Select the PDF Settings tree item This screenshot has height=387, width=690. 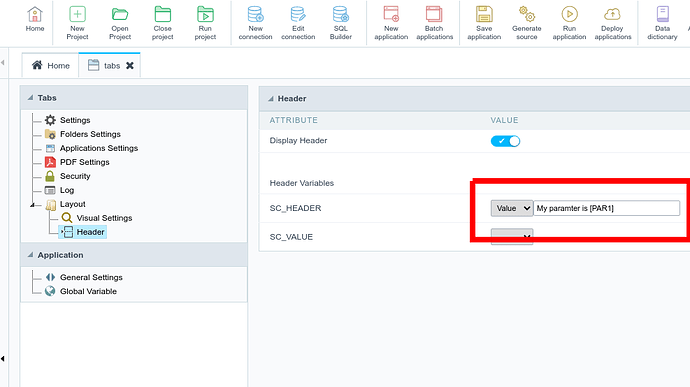point(84,162)
